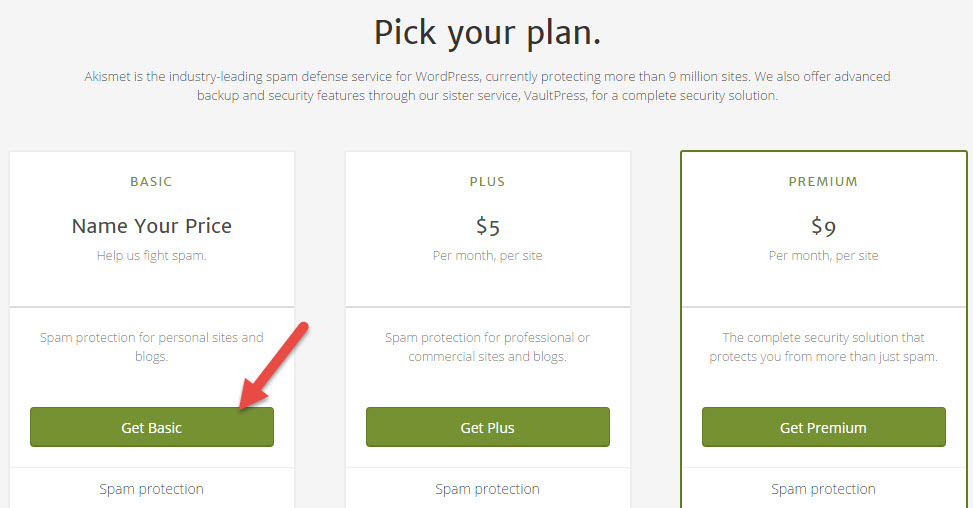
Task: Click Spam protection feature under Get Plus
Action: coord(487,489)
